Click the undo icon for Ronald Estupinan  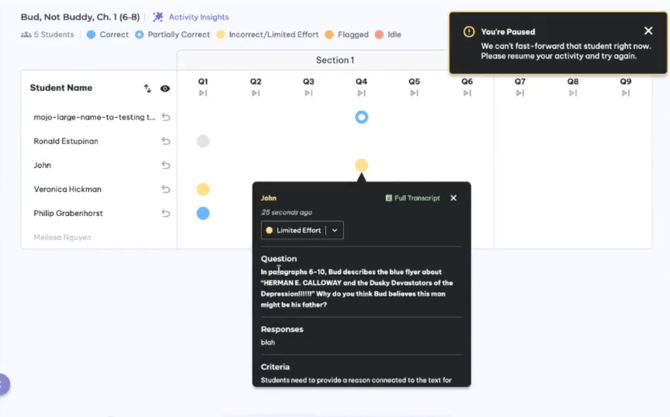[166, 141]
